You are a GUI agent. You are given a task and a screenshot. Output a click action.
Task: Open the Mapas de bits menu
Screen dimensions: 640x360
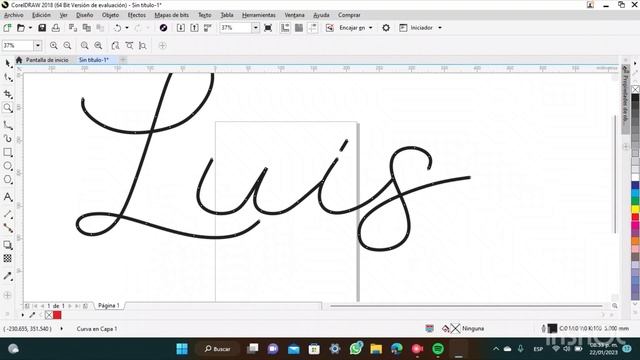tap(171, 15)
